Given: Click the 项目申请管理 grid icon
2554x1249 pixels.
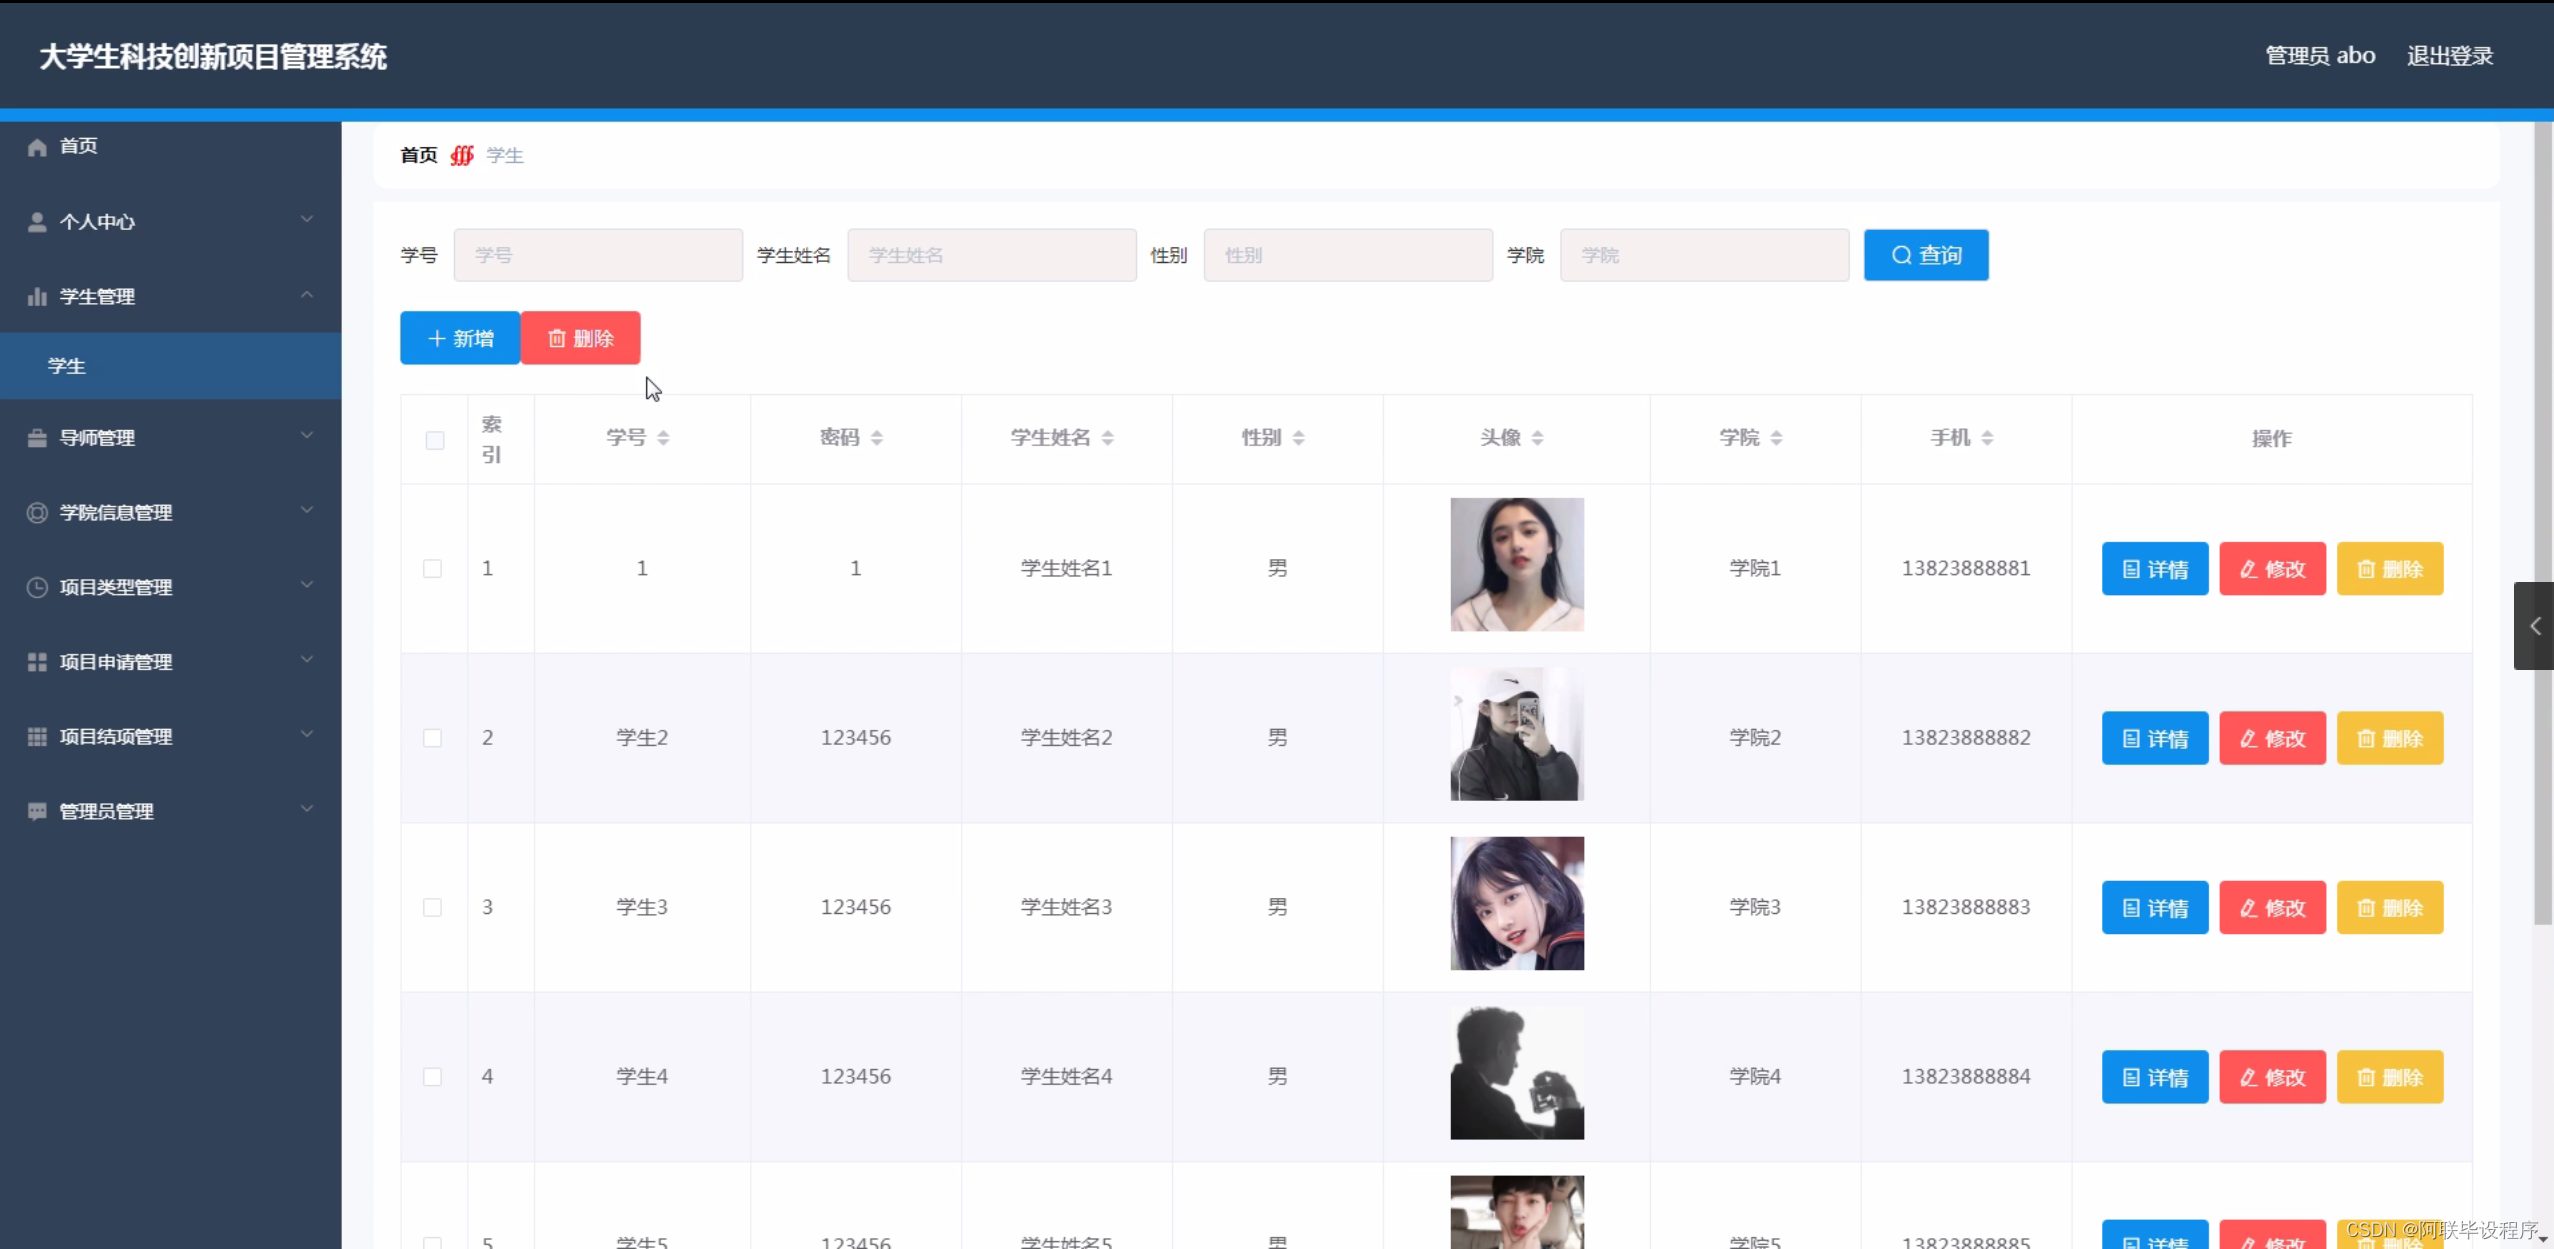Looking at the screenshot, I should [x=37, y=662].
